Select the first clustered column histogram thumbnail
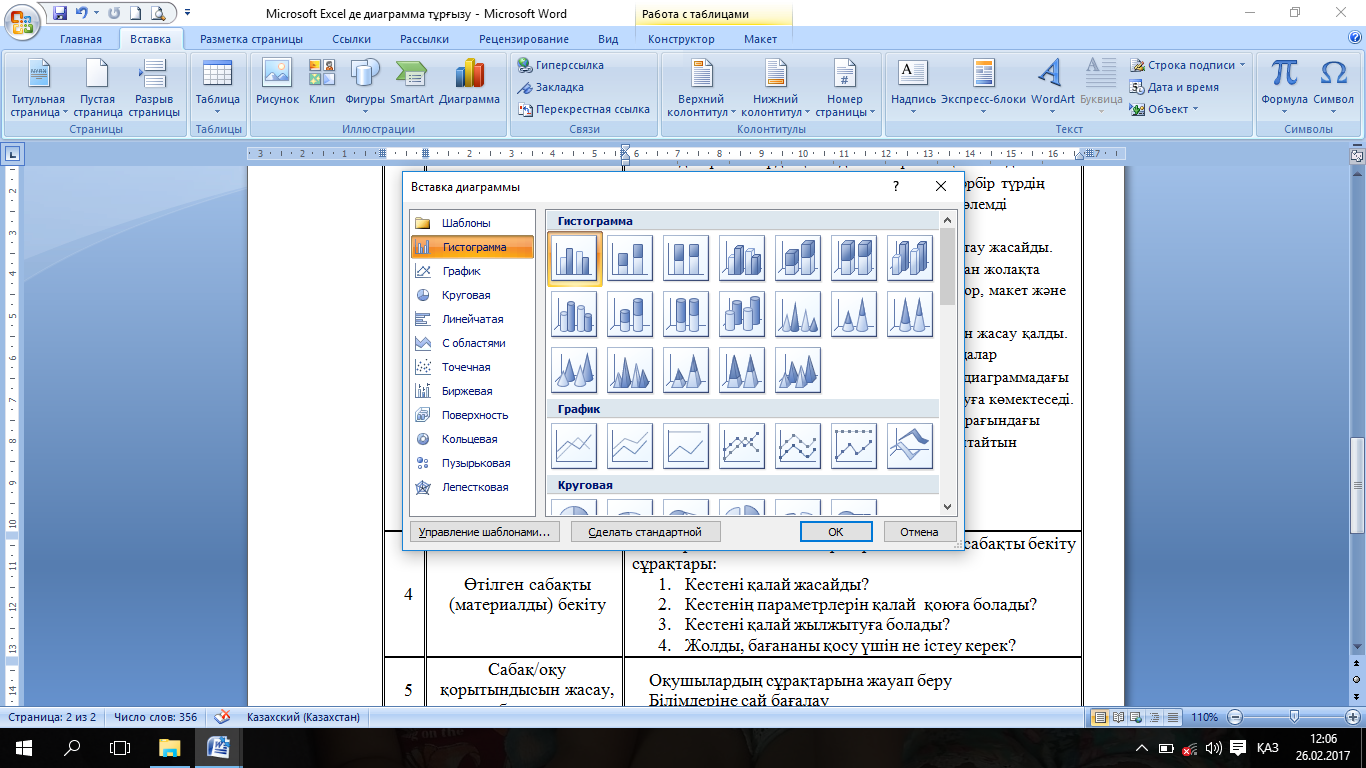Screen dimensions: 1366x768 point(574,258)
